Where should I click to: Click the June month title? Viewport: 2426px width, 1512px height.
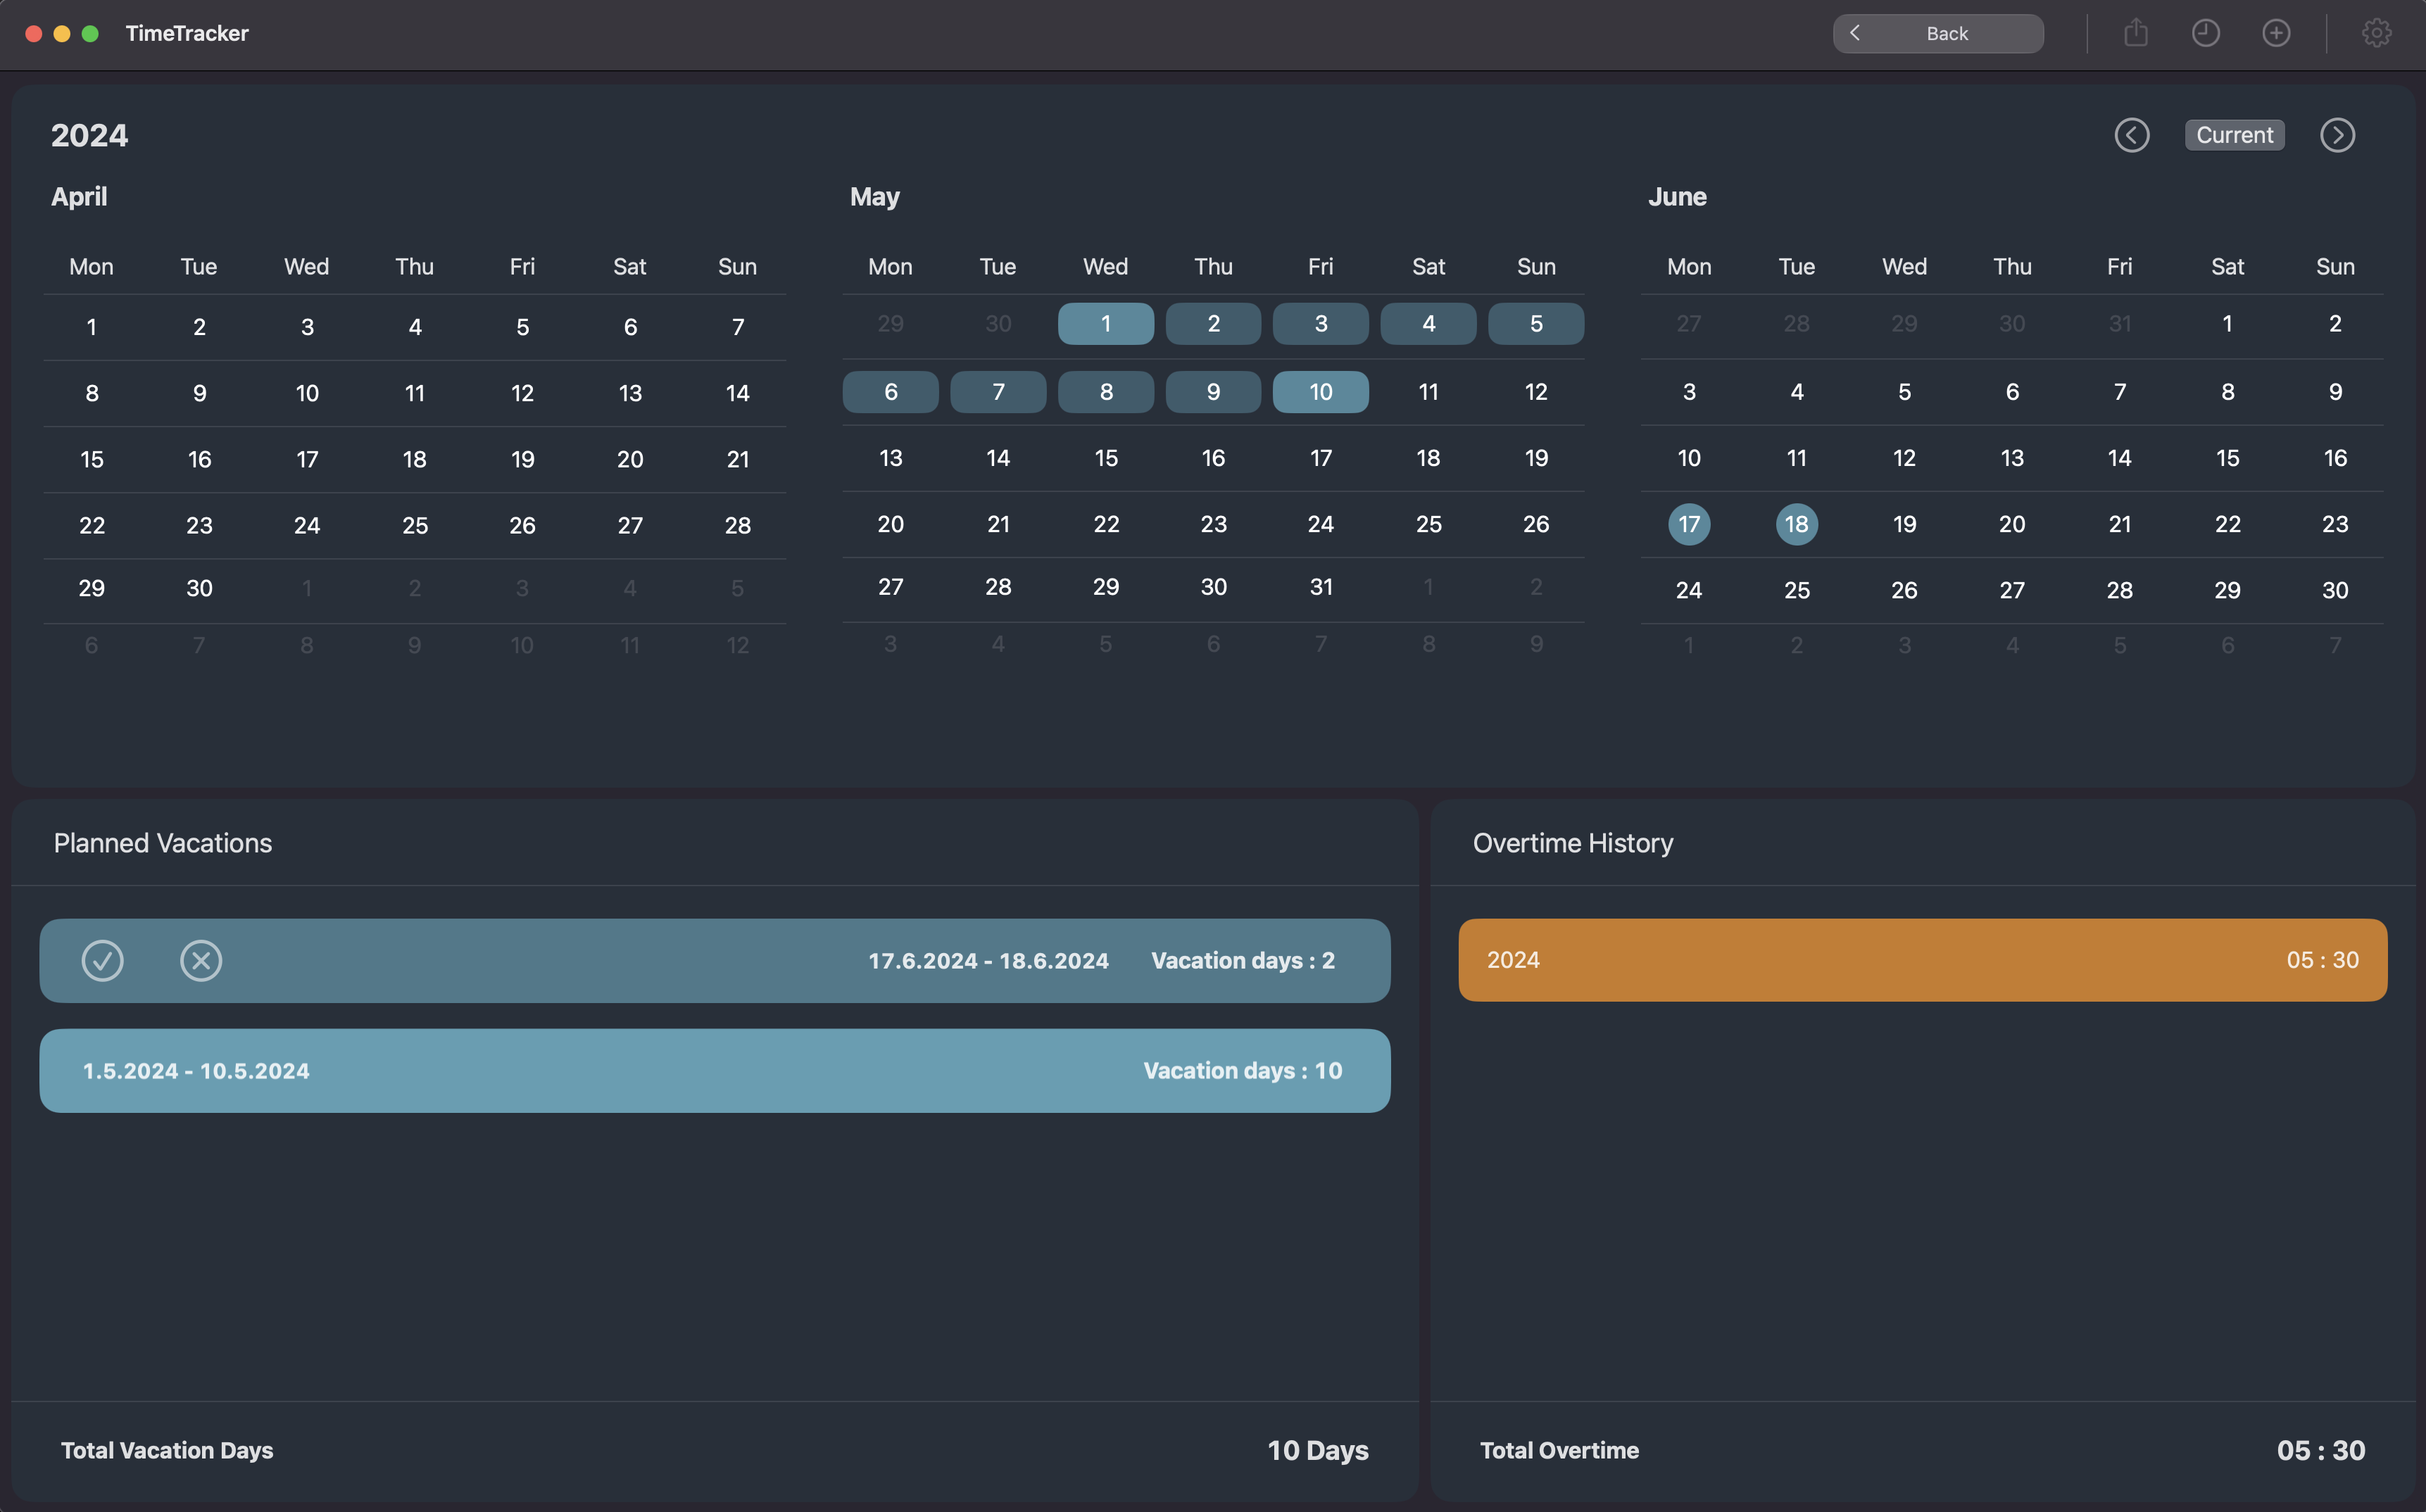(1677, 197)
